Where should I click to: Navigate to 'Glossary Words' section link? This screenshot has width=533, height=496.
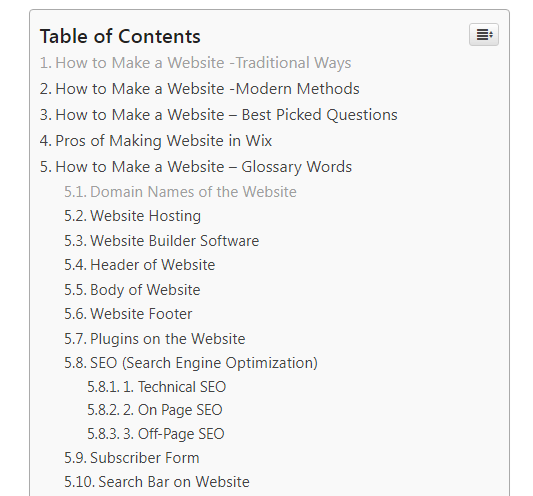(196, 167)
